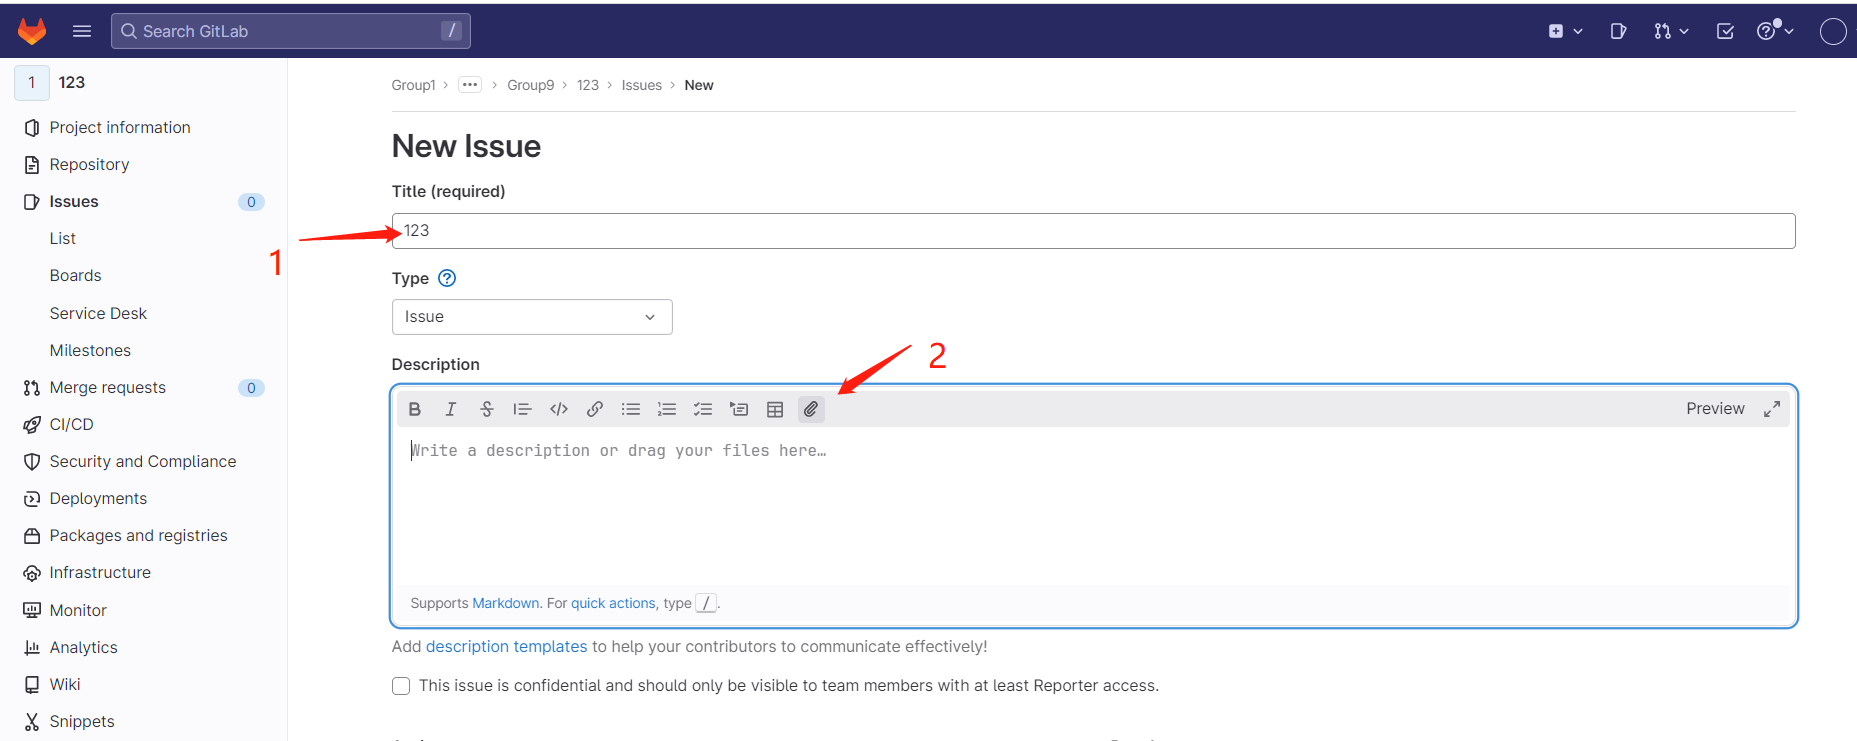Add a link using the link icon
1857x741 pixels.
[x=595, y=409]
